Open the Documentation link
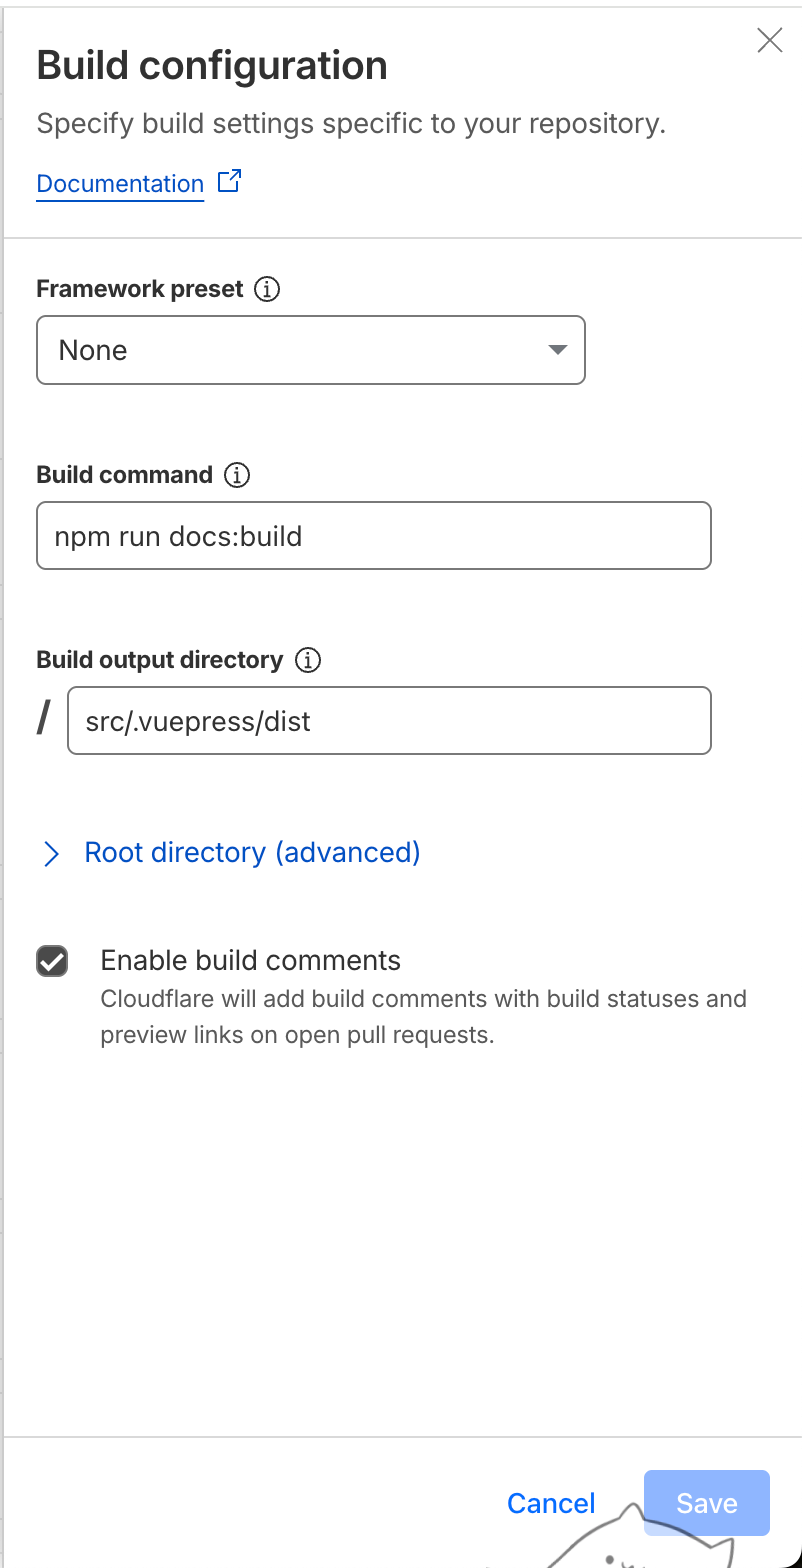 [120, 184]
